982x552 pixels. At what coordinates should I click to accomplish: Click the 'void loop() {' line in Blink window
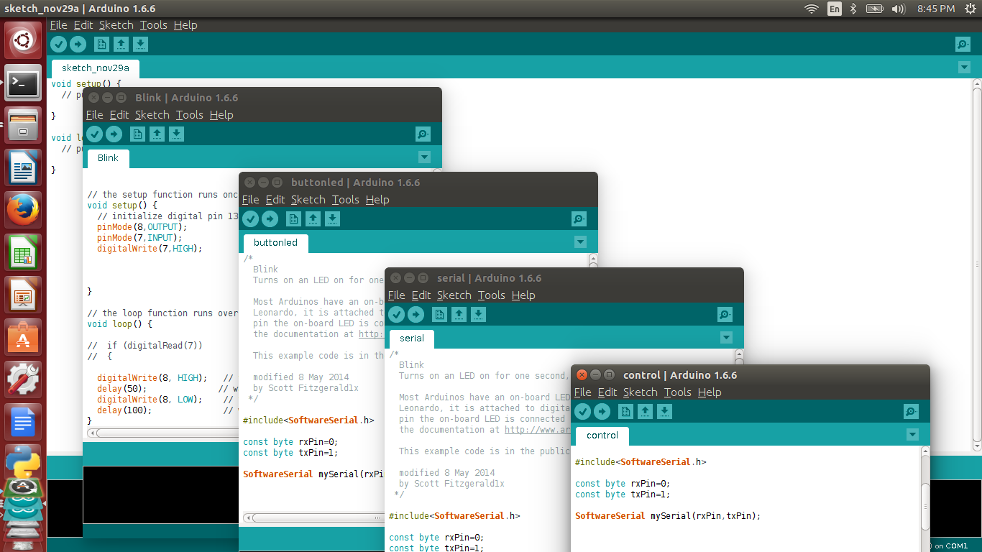120,324
